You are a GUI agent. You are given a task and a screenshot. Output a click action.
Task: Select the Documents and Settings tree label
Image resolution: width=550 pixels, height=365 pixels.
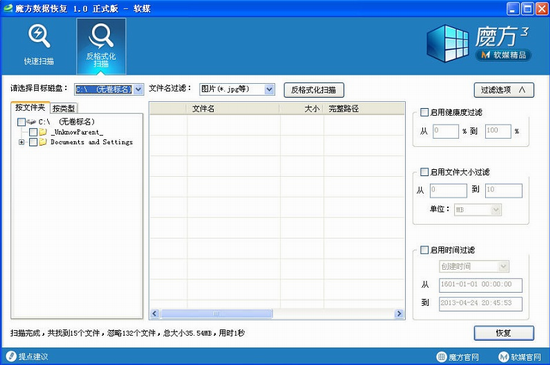click(x=92, y=142)
